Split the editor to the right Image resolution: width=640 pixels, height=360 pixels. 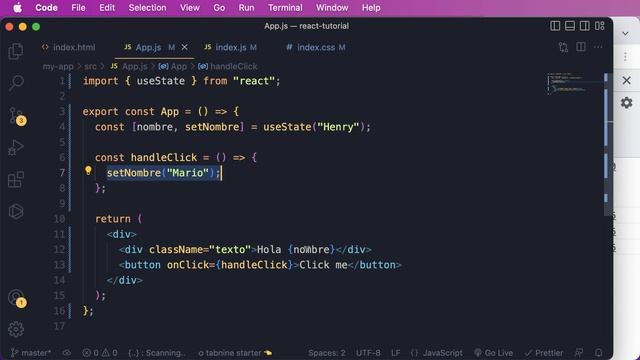coord(580,47)
